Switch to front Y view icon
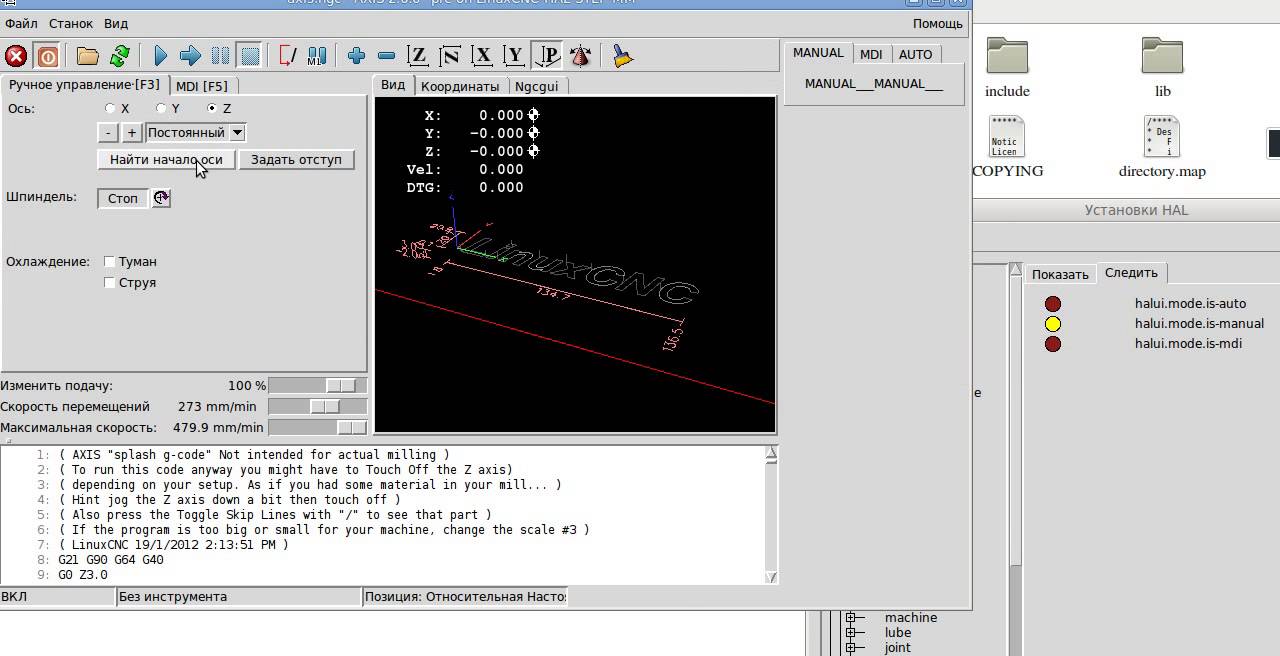The height and width of the screenshot is (656, 1280). pyautogui.click(x=514, y=56)
